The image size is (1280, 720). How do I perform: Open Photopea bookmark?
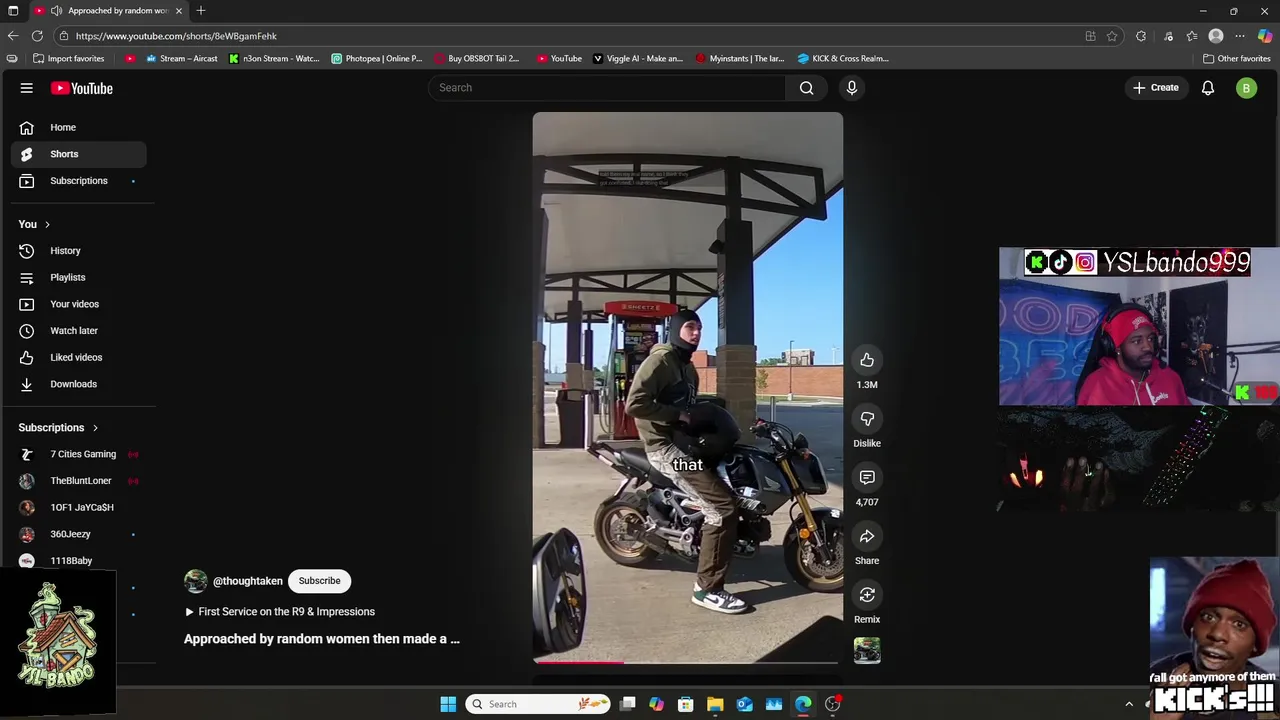click(x=377, y=59)
